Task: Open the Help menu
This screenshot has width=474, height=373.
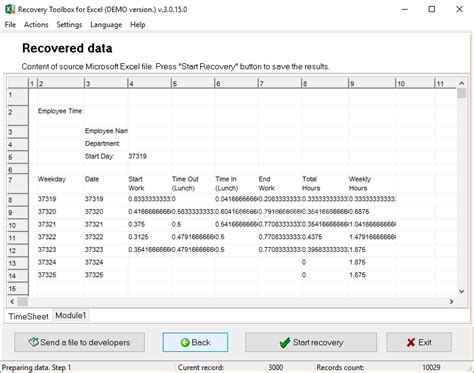Action: [137, 25]
